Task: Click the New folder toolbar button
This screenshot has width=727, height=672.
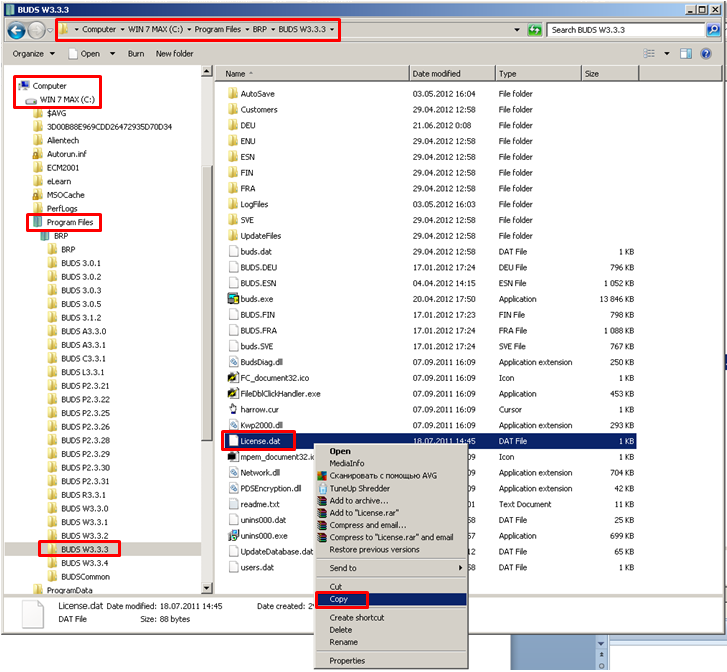Action: click(x=175, y=54)
